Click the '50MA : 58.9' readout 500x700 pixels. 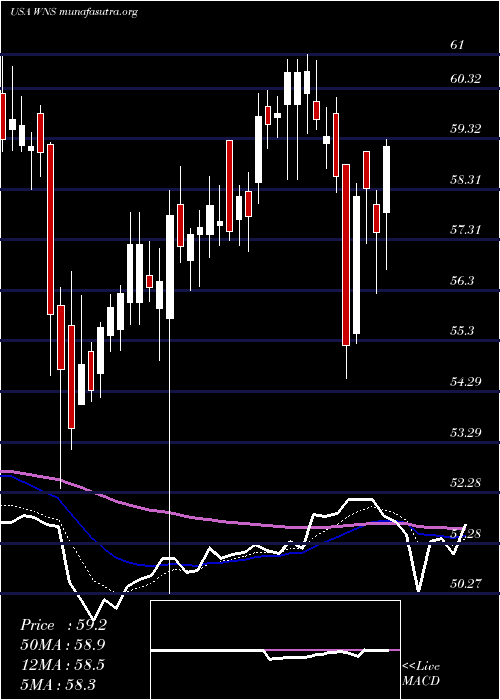point(63,645)
